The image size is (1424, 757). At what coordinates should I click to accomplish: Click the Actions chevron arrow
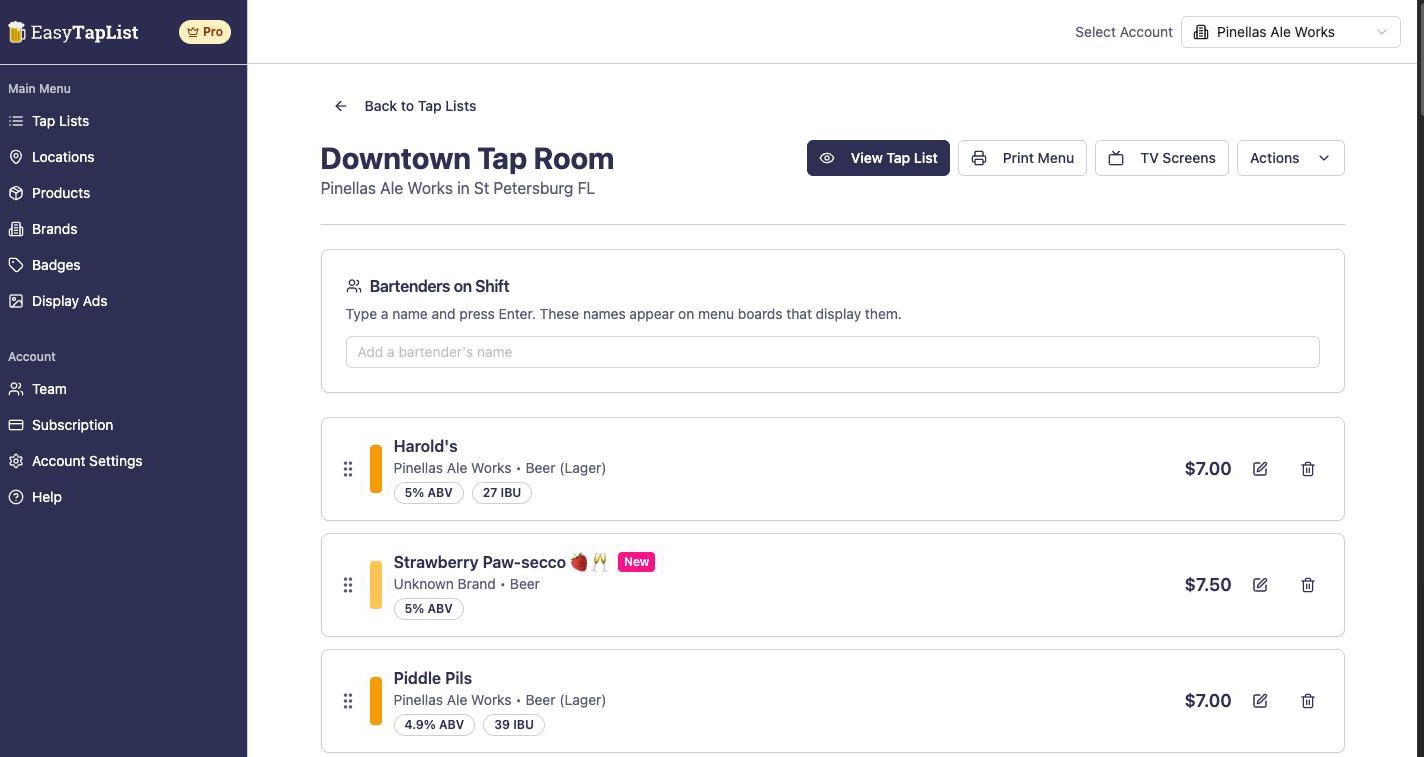pyautogui.click(x=1324, y=158)
